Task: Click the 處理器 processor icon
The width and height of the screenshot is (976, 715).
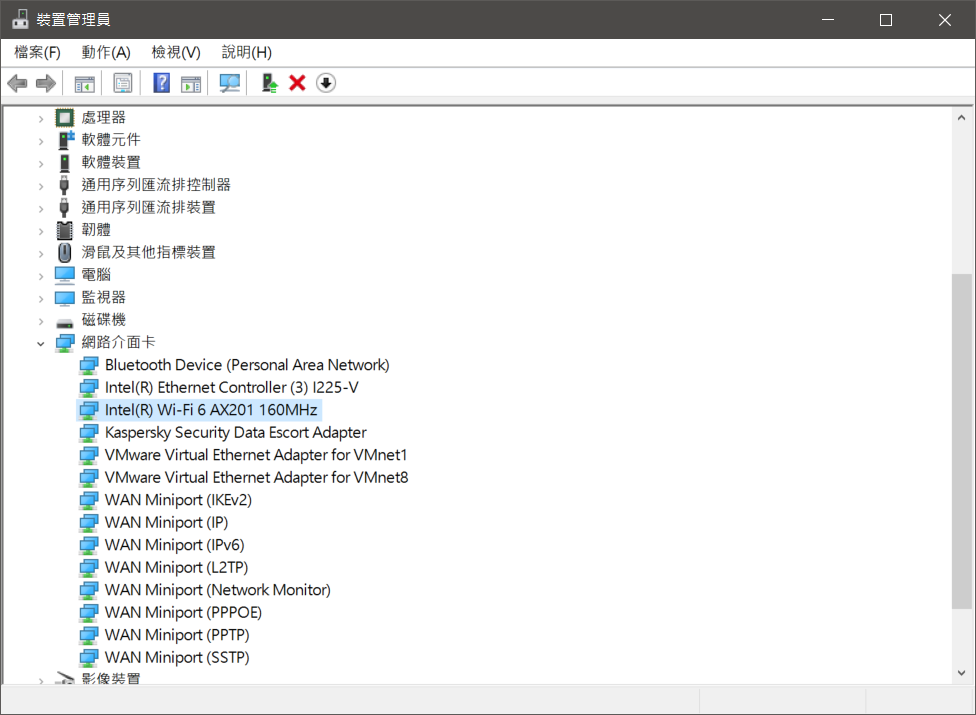Action: click(65, 118)
